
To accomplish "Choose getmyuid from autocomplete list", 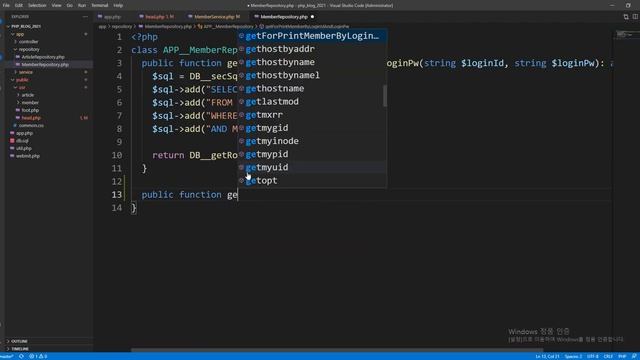I will pyautogui.click(x=312, y=167).
